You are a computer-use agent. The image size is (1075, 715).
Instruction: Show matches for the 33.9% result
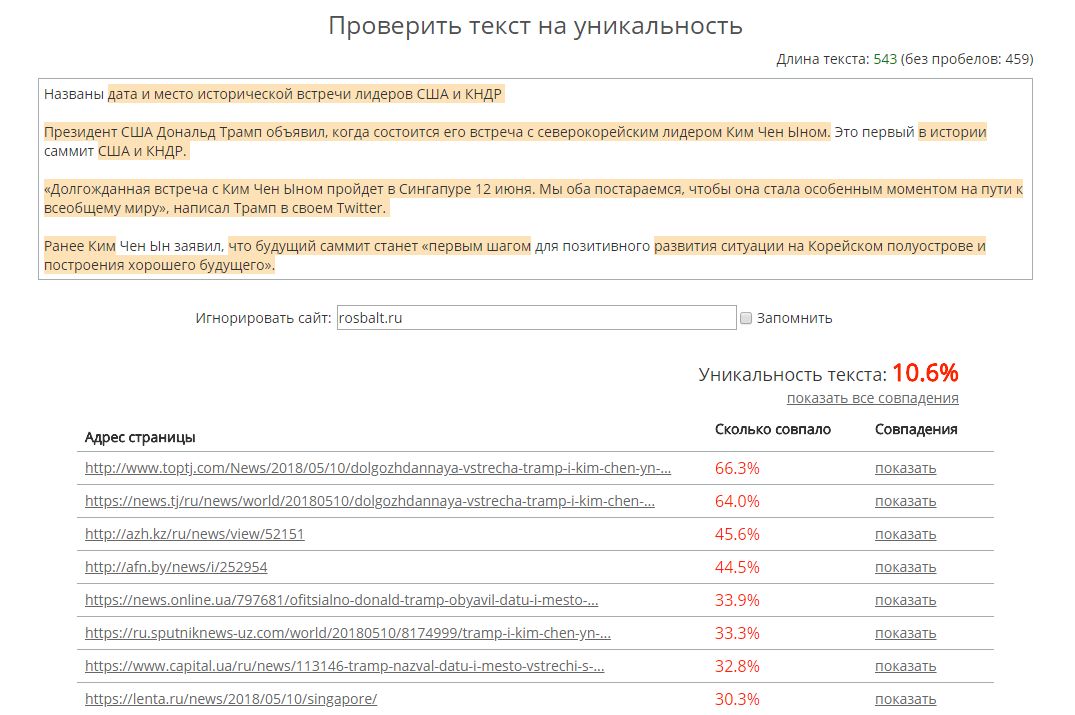click(905, 600)
